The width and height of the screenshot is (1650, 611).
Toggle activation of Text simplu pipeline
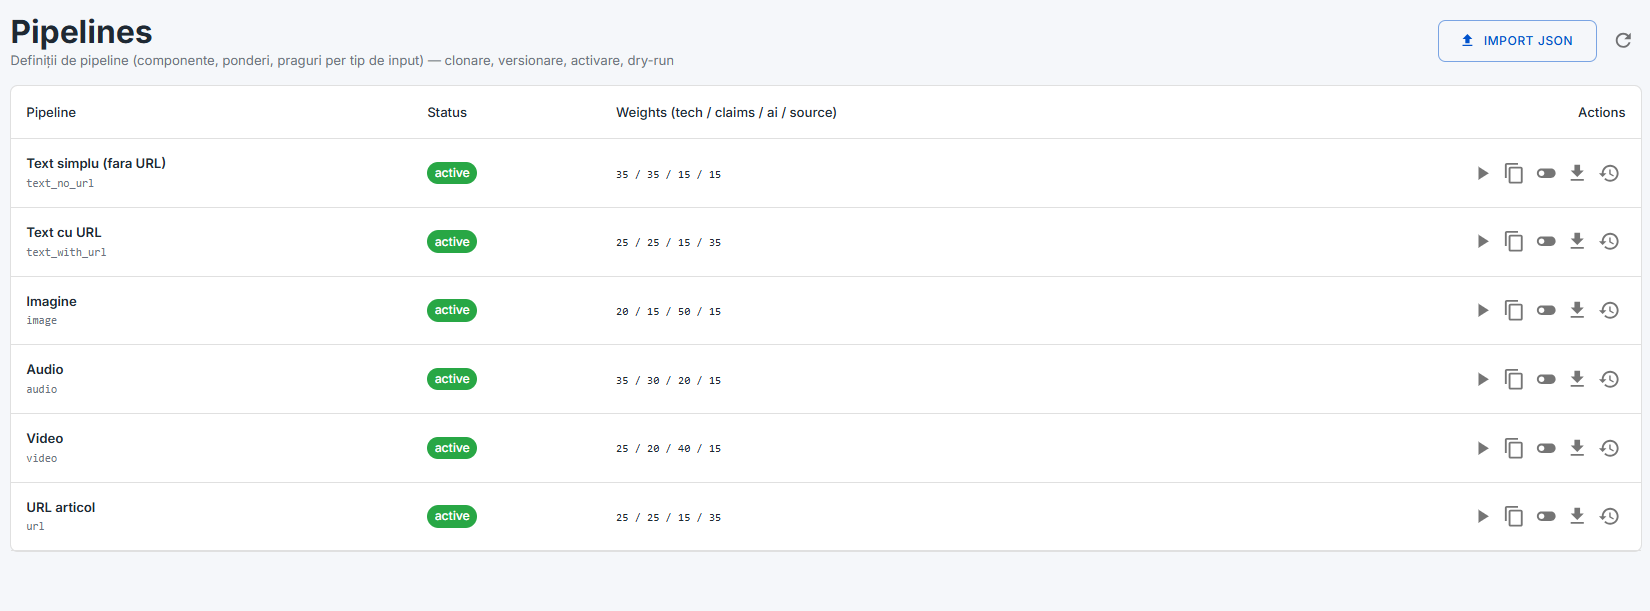(1546, 173)
